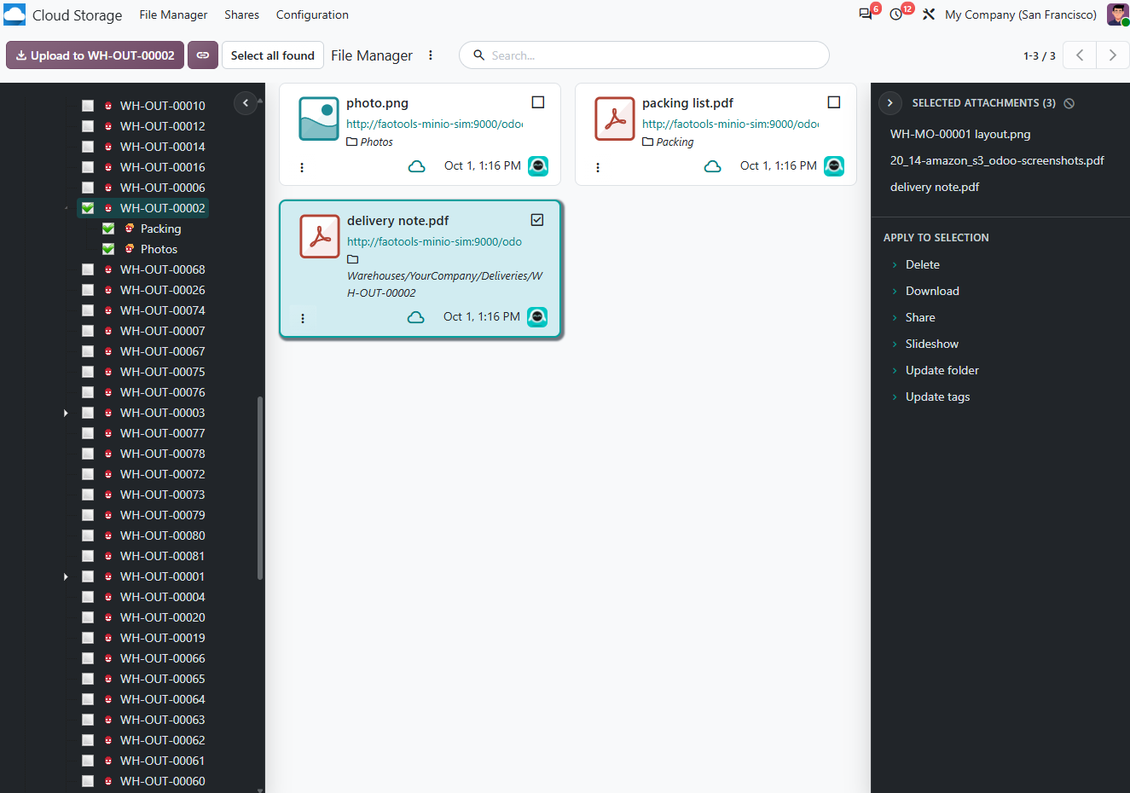The width and height of the screenshot is (1130, 793).
Task: Open the photo.png URL link
Action: [x=435, y=124]
